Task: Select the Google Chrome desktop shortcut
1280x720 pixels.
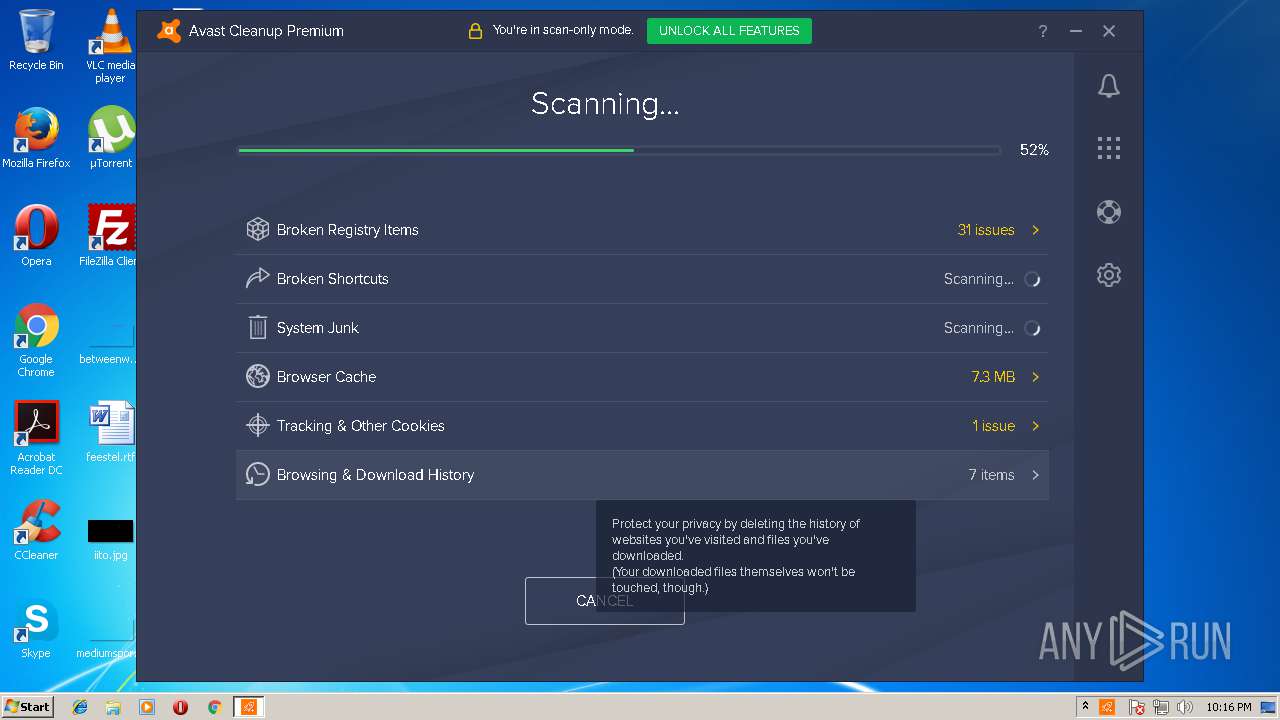Action: point(36,340)
